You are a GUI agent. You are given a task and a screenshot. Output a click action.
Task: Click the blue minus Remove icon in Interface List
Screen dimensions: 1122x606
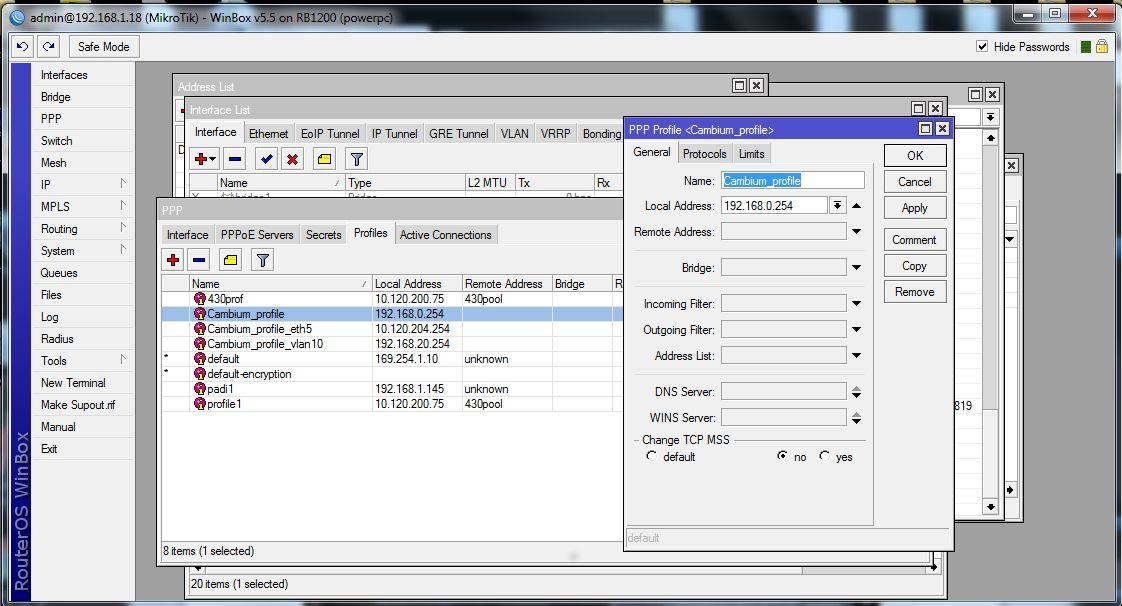[x=235, y=159]
